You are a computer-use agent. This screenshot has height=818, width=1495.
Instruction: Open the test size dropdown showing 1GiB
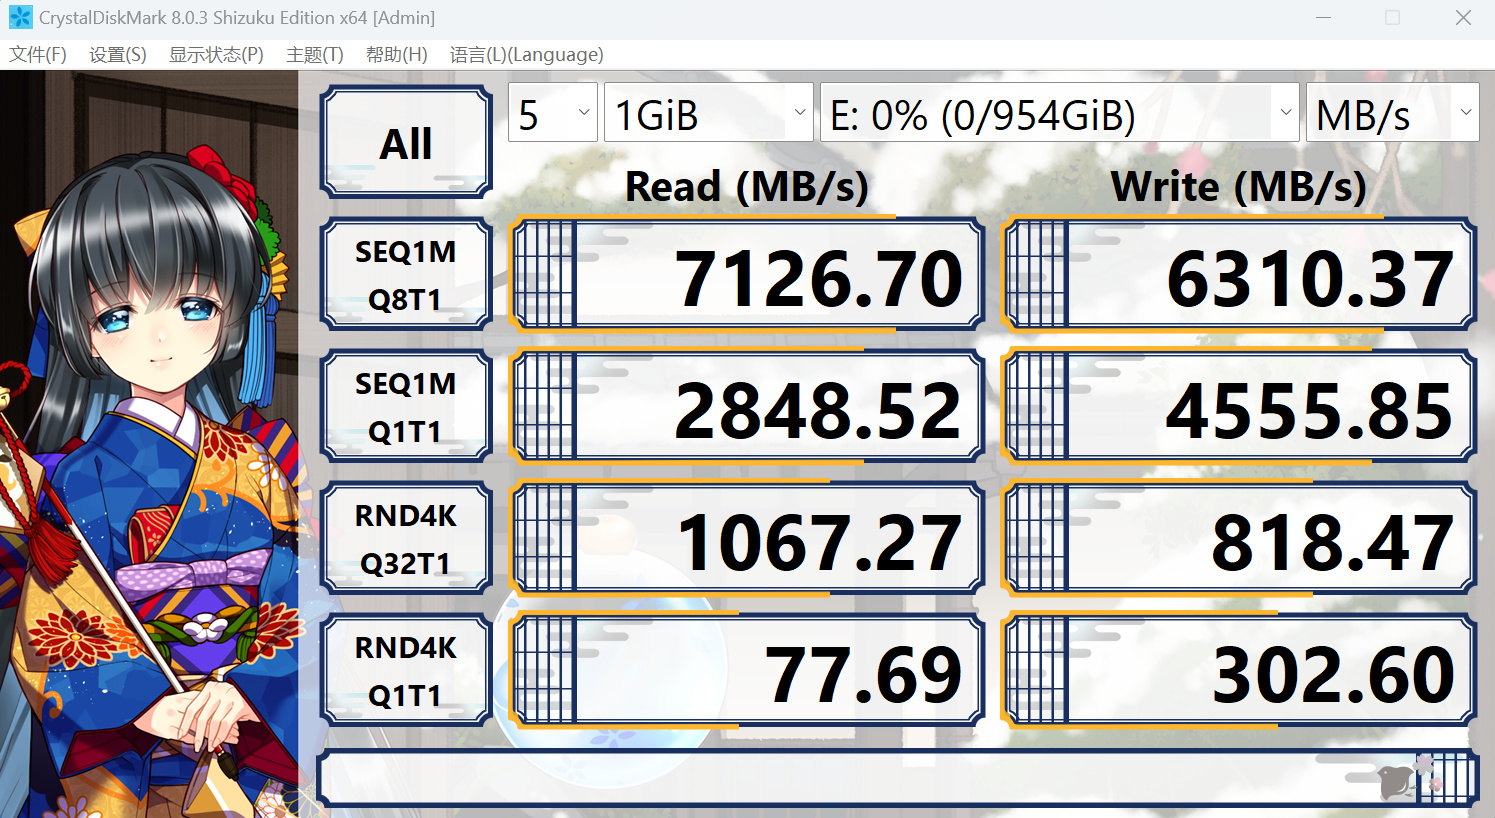coord(708,112)
